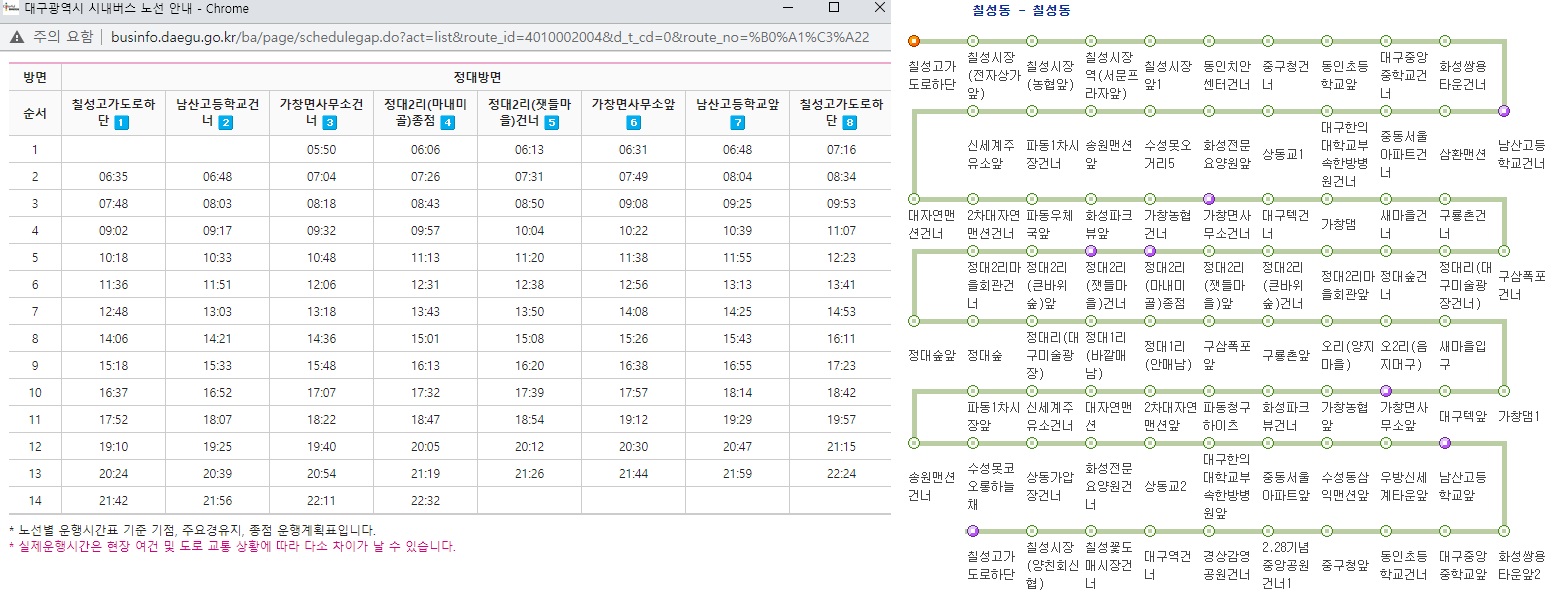Click the order number 12 cell in the 순서 column
The width and height of the screenshot is (1553, 601).
tap(35, 447)
